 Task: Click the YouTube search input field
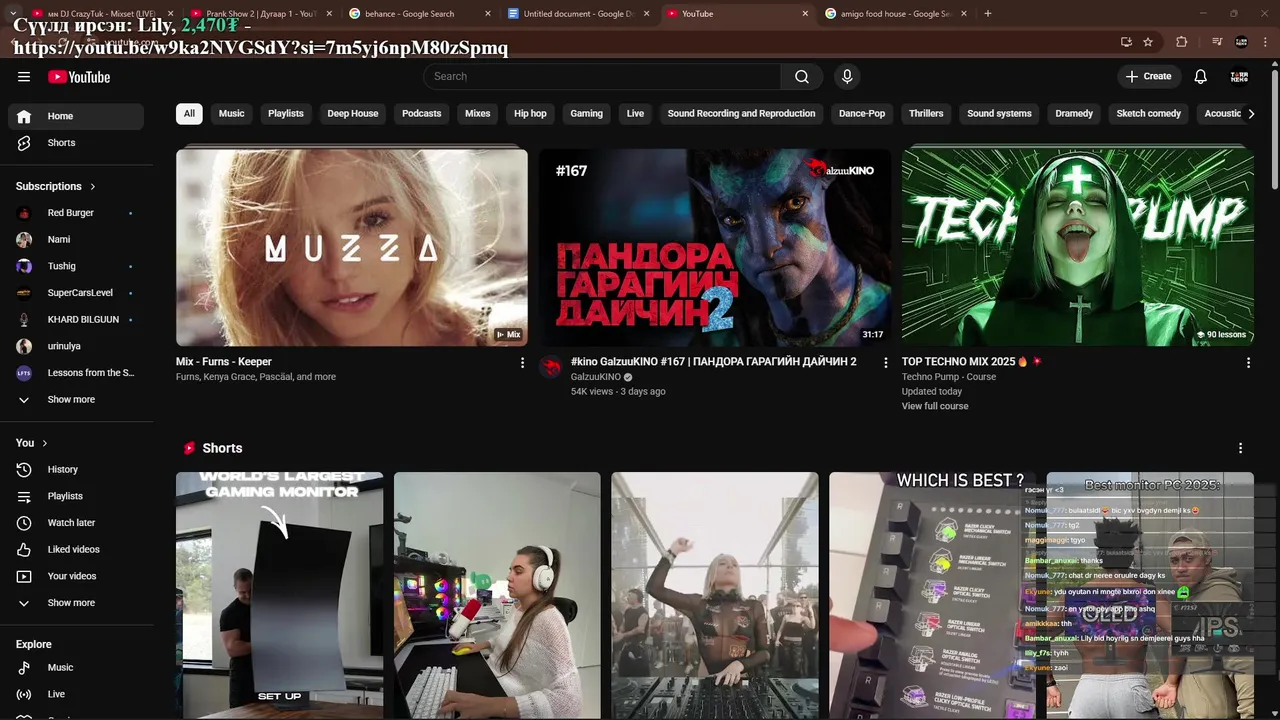(x=602, y=77)
